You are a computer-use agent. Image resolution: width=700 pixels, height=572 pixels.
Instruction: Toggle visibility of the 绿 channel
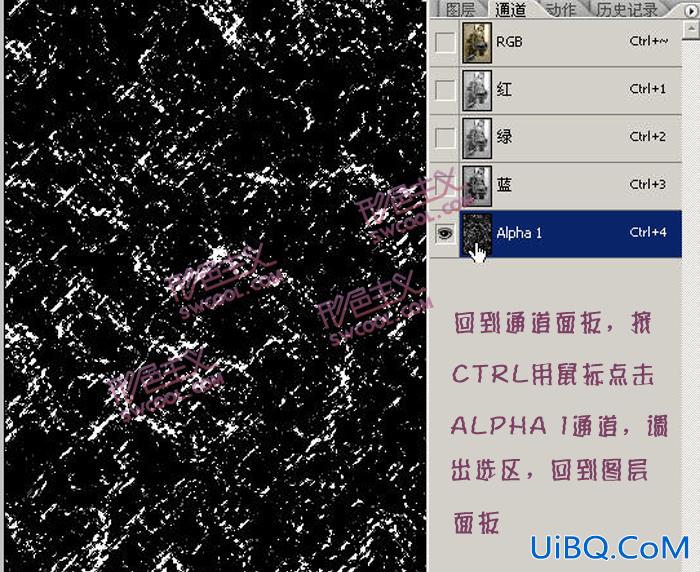point(445,138)
